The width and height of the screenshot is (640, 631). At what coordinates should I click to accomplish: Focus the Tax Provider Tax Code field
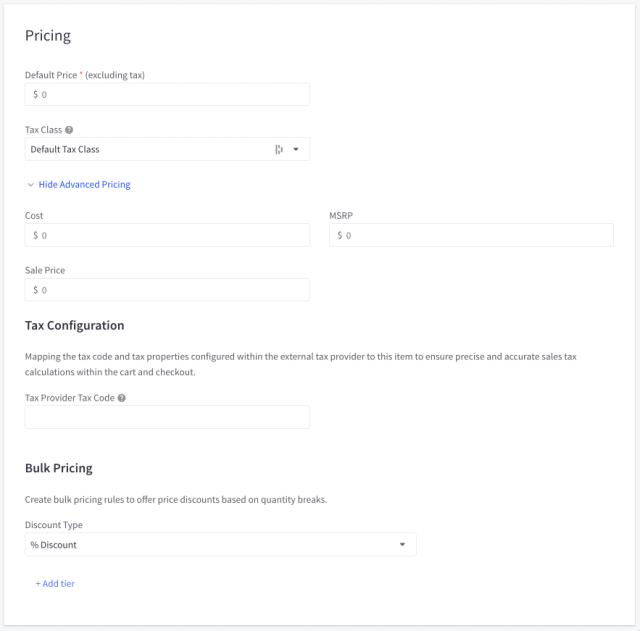point(167,417)
